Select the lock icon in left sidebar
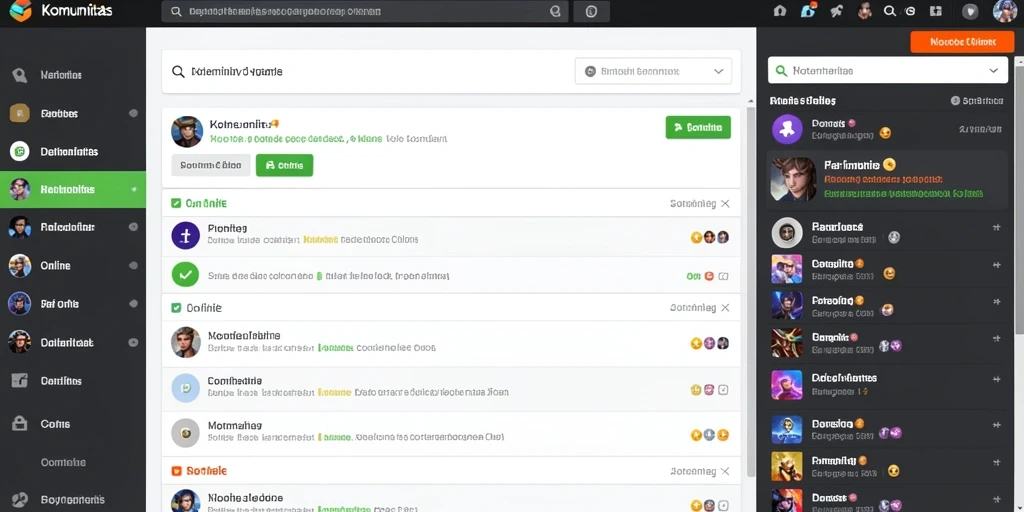Image resolution: width=1024 pixels, height=512 pixels. tap(20, 423)
